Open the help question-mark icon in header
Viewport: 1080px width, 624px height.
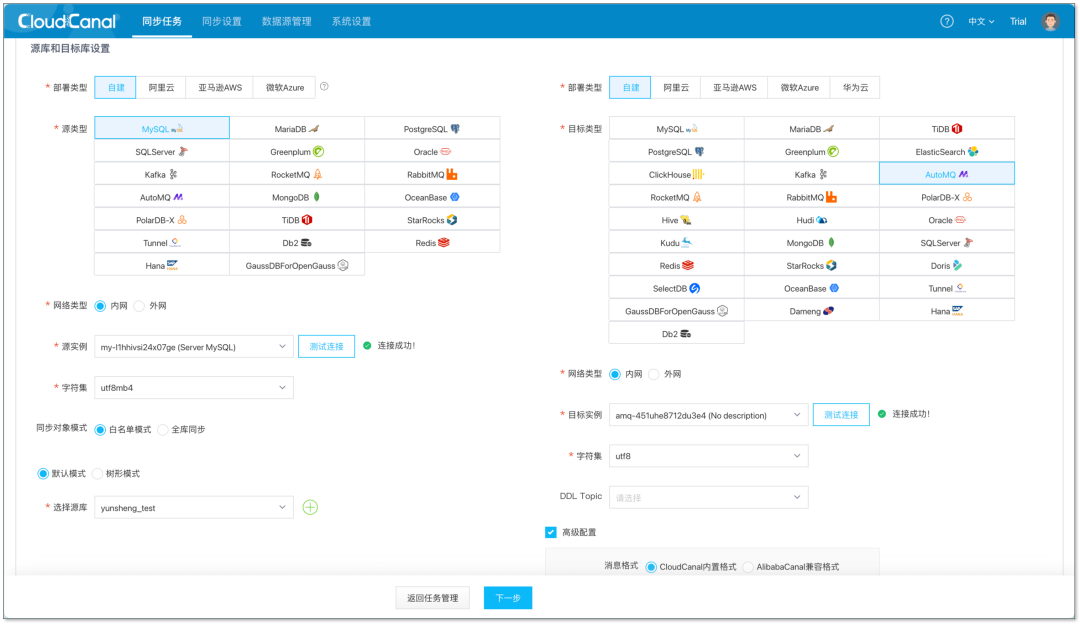(x=947, y=21)
